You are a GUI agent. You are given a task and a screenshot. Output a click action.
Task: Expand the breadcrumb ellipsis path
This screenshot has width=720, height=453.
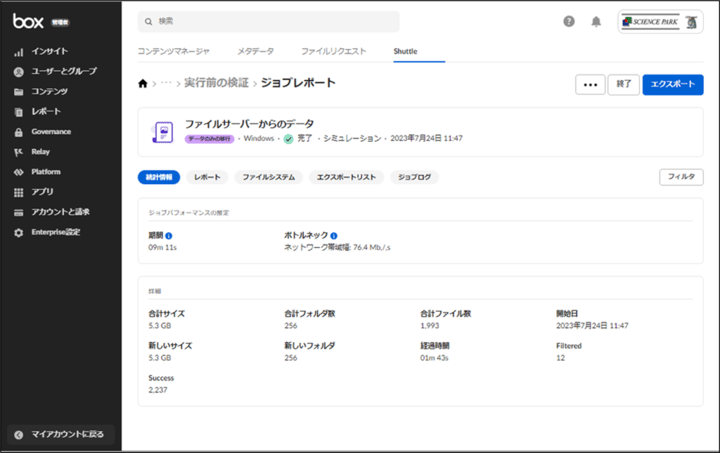coord(166,84)
